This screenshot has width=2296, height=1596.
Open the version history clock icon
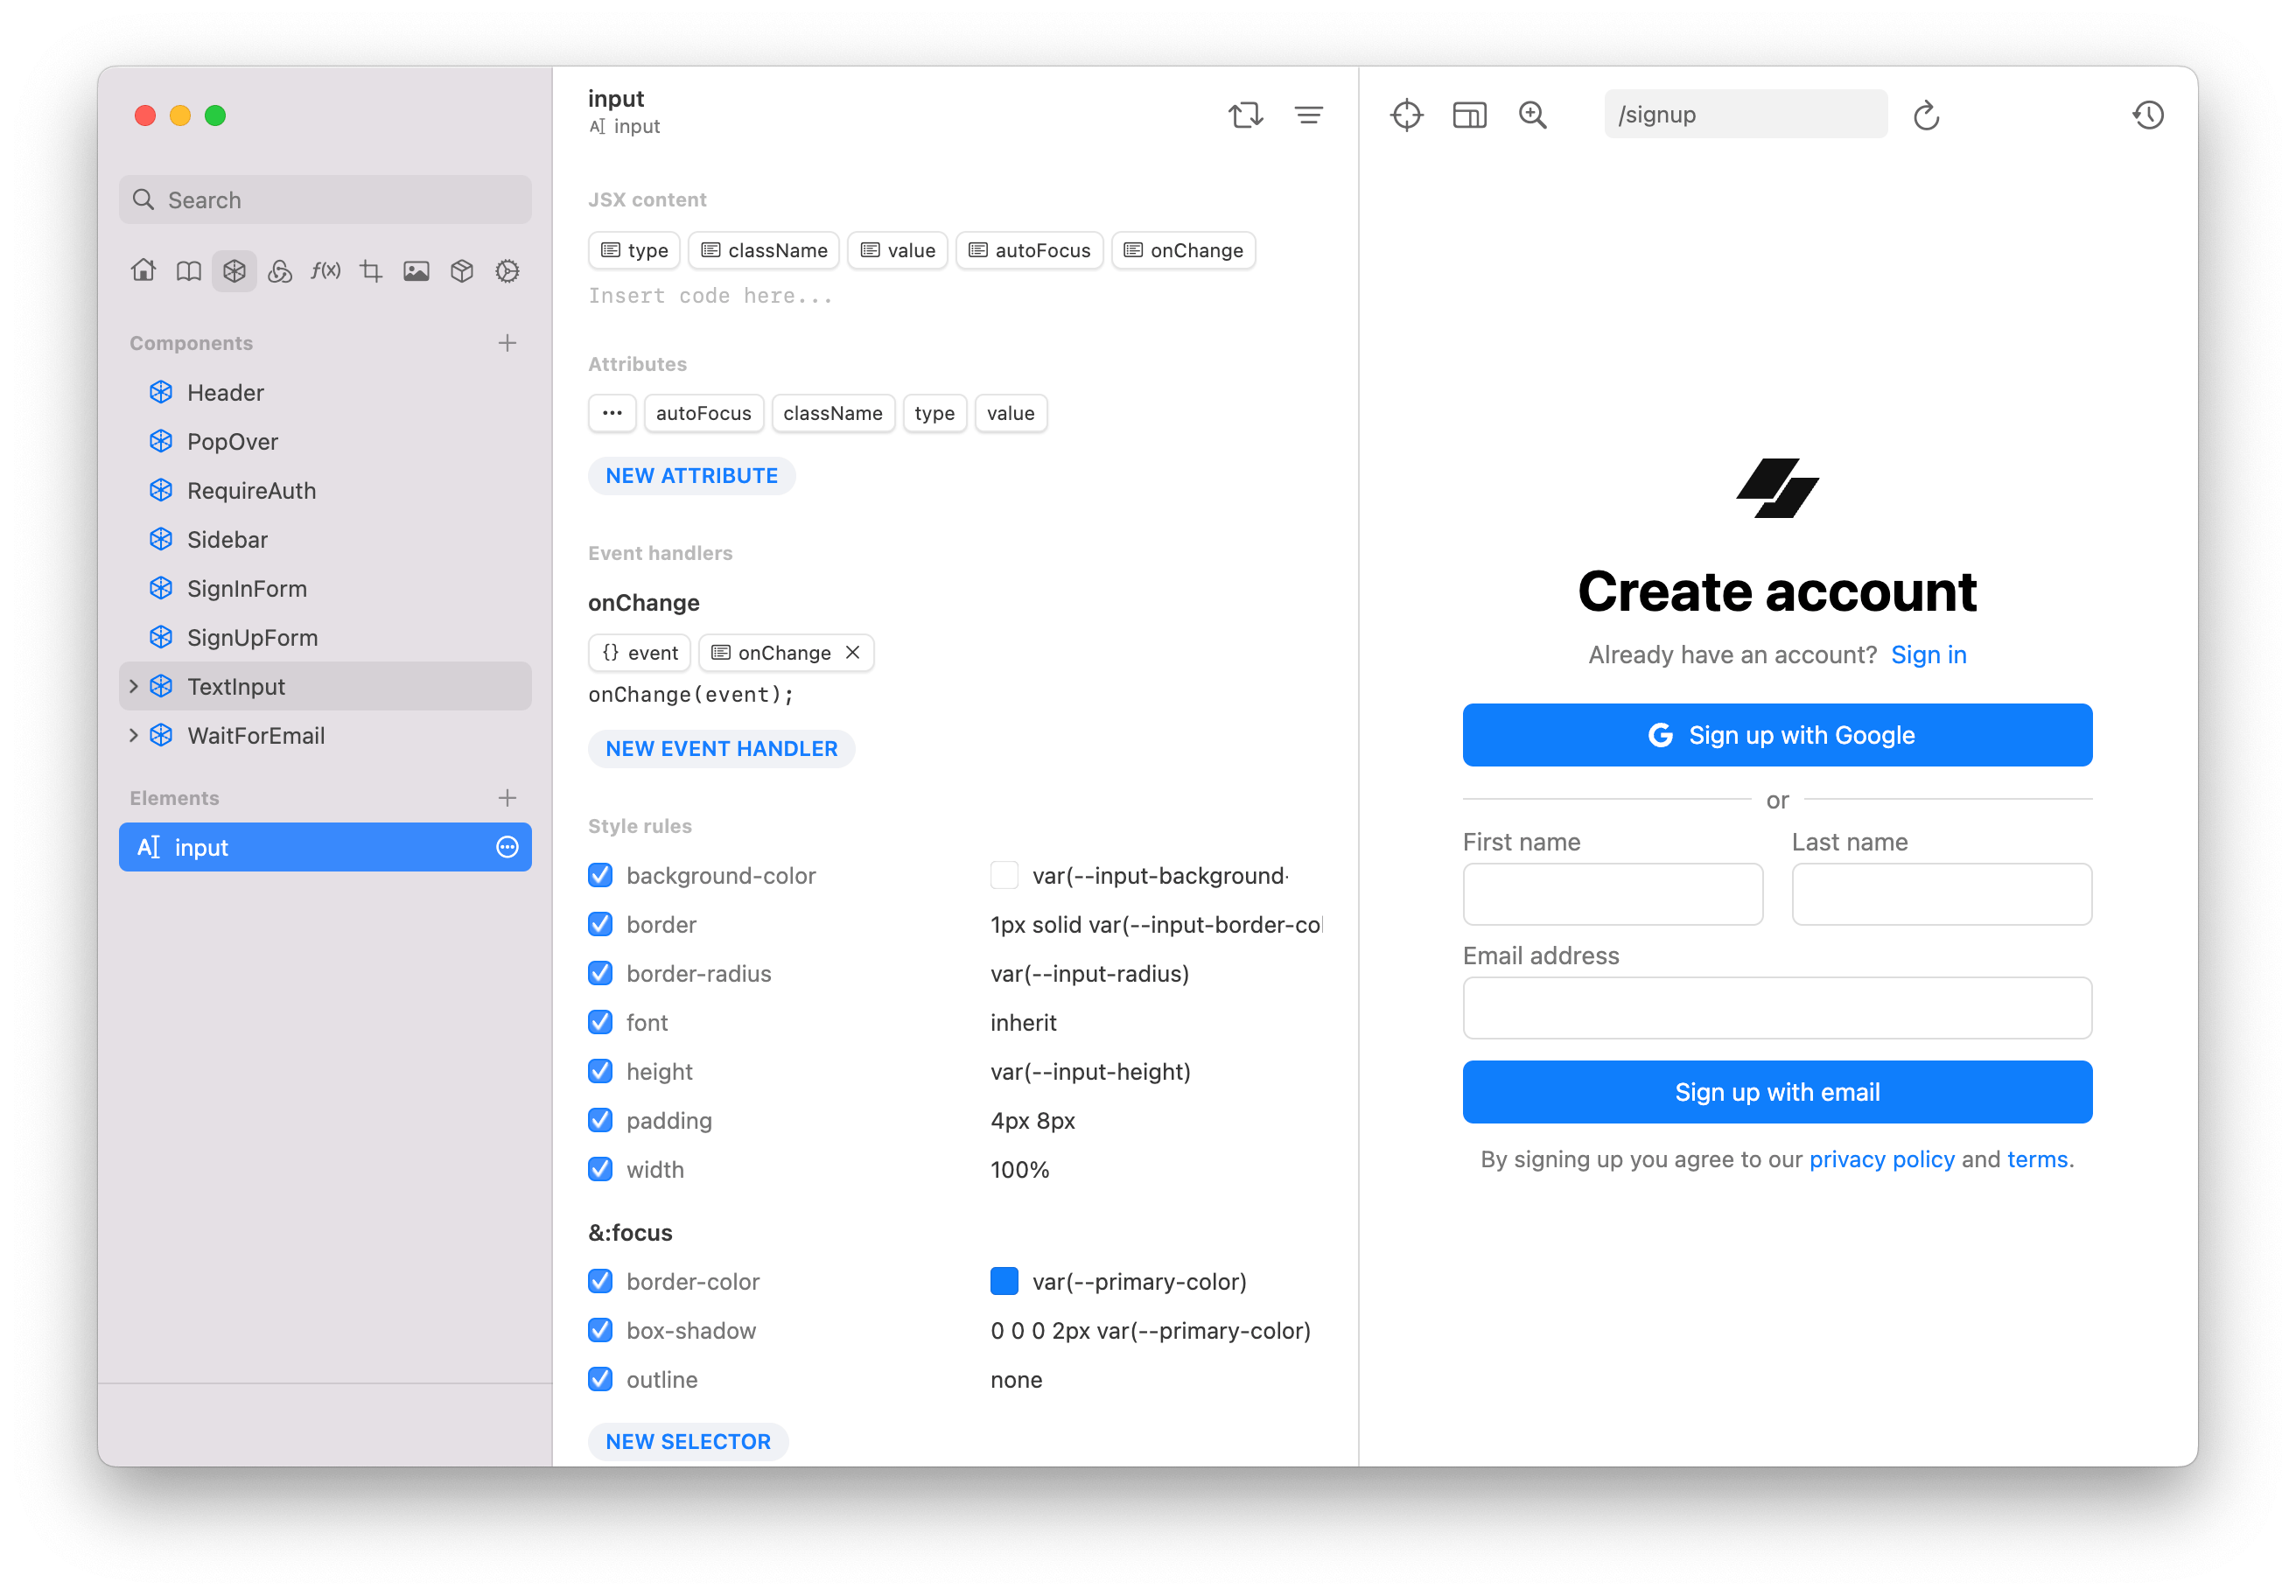[x=2148, y=114]
